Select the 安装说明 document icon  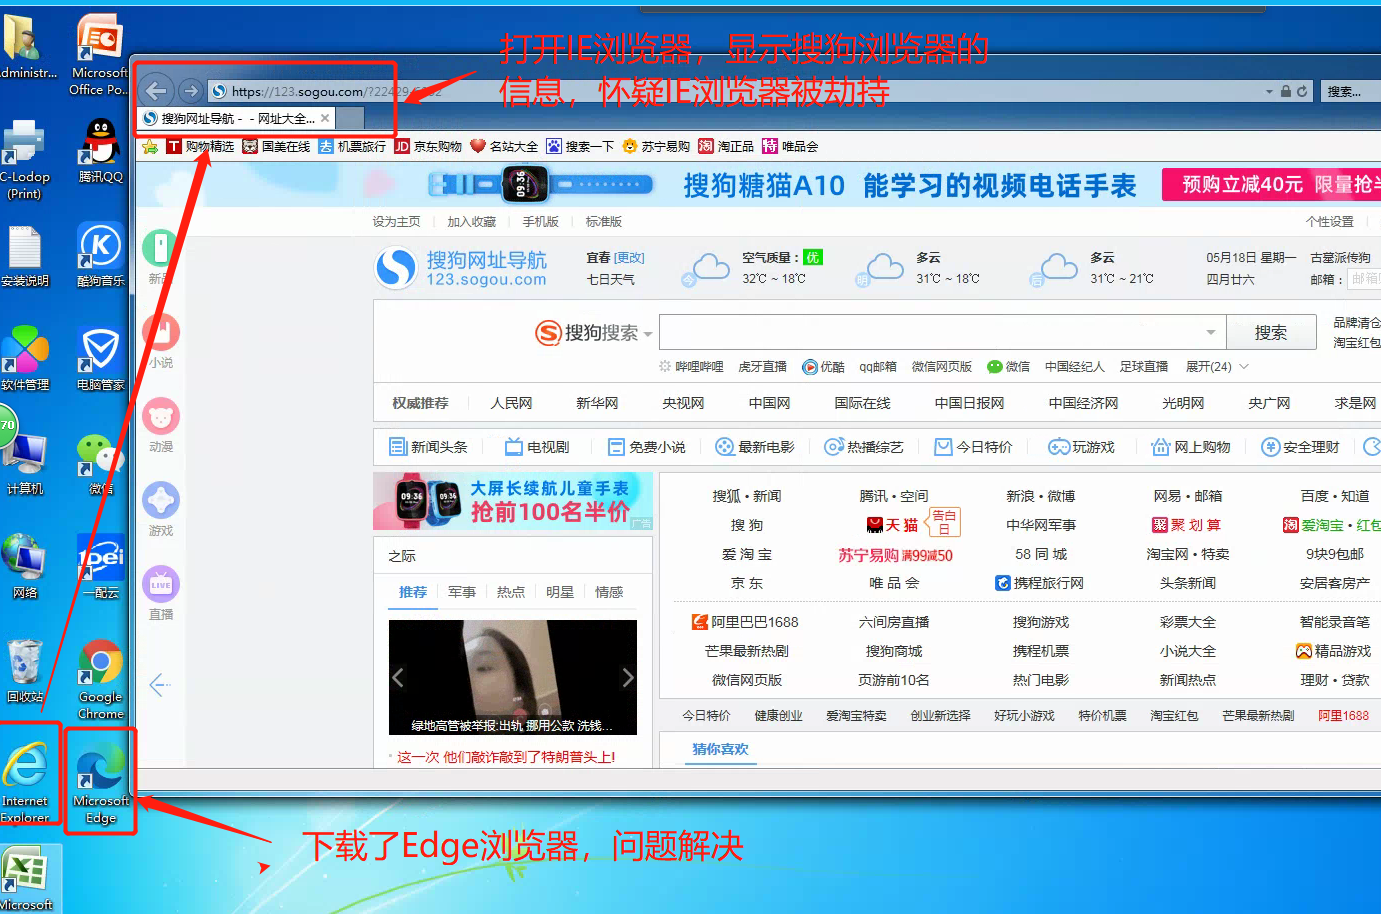coord(25,256)
